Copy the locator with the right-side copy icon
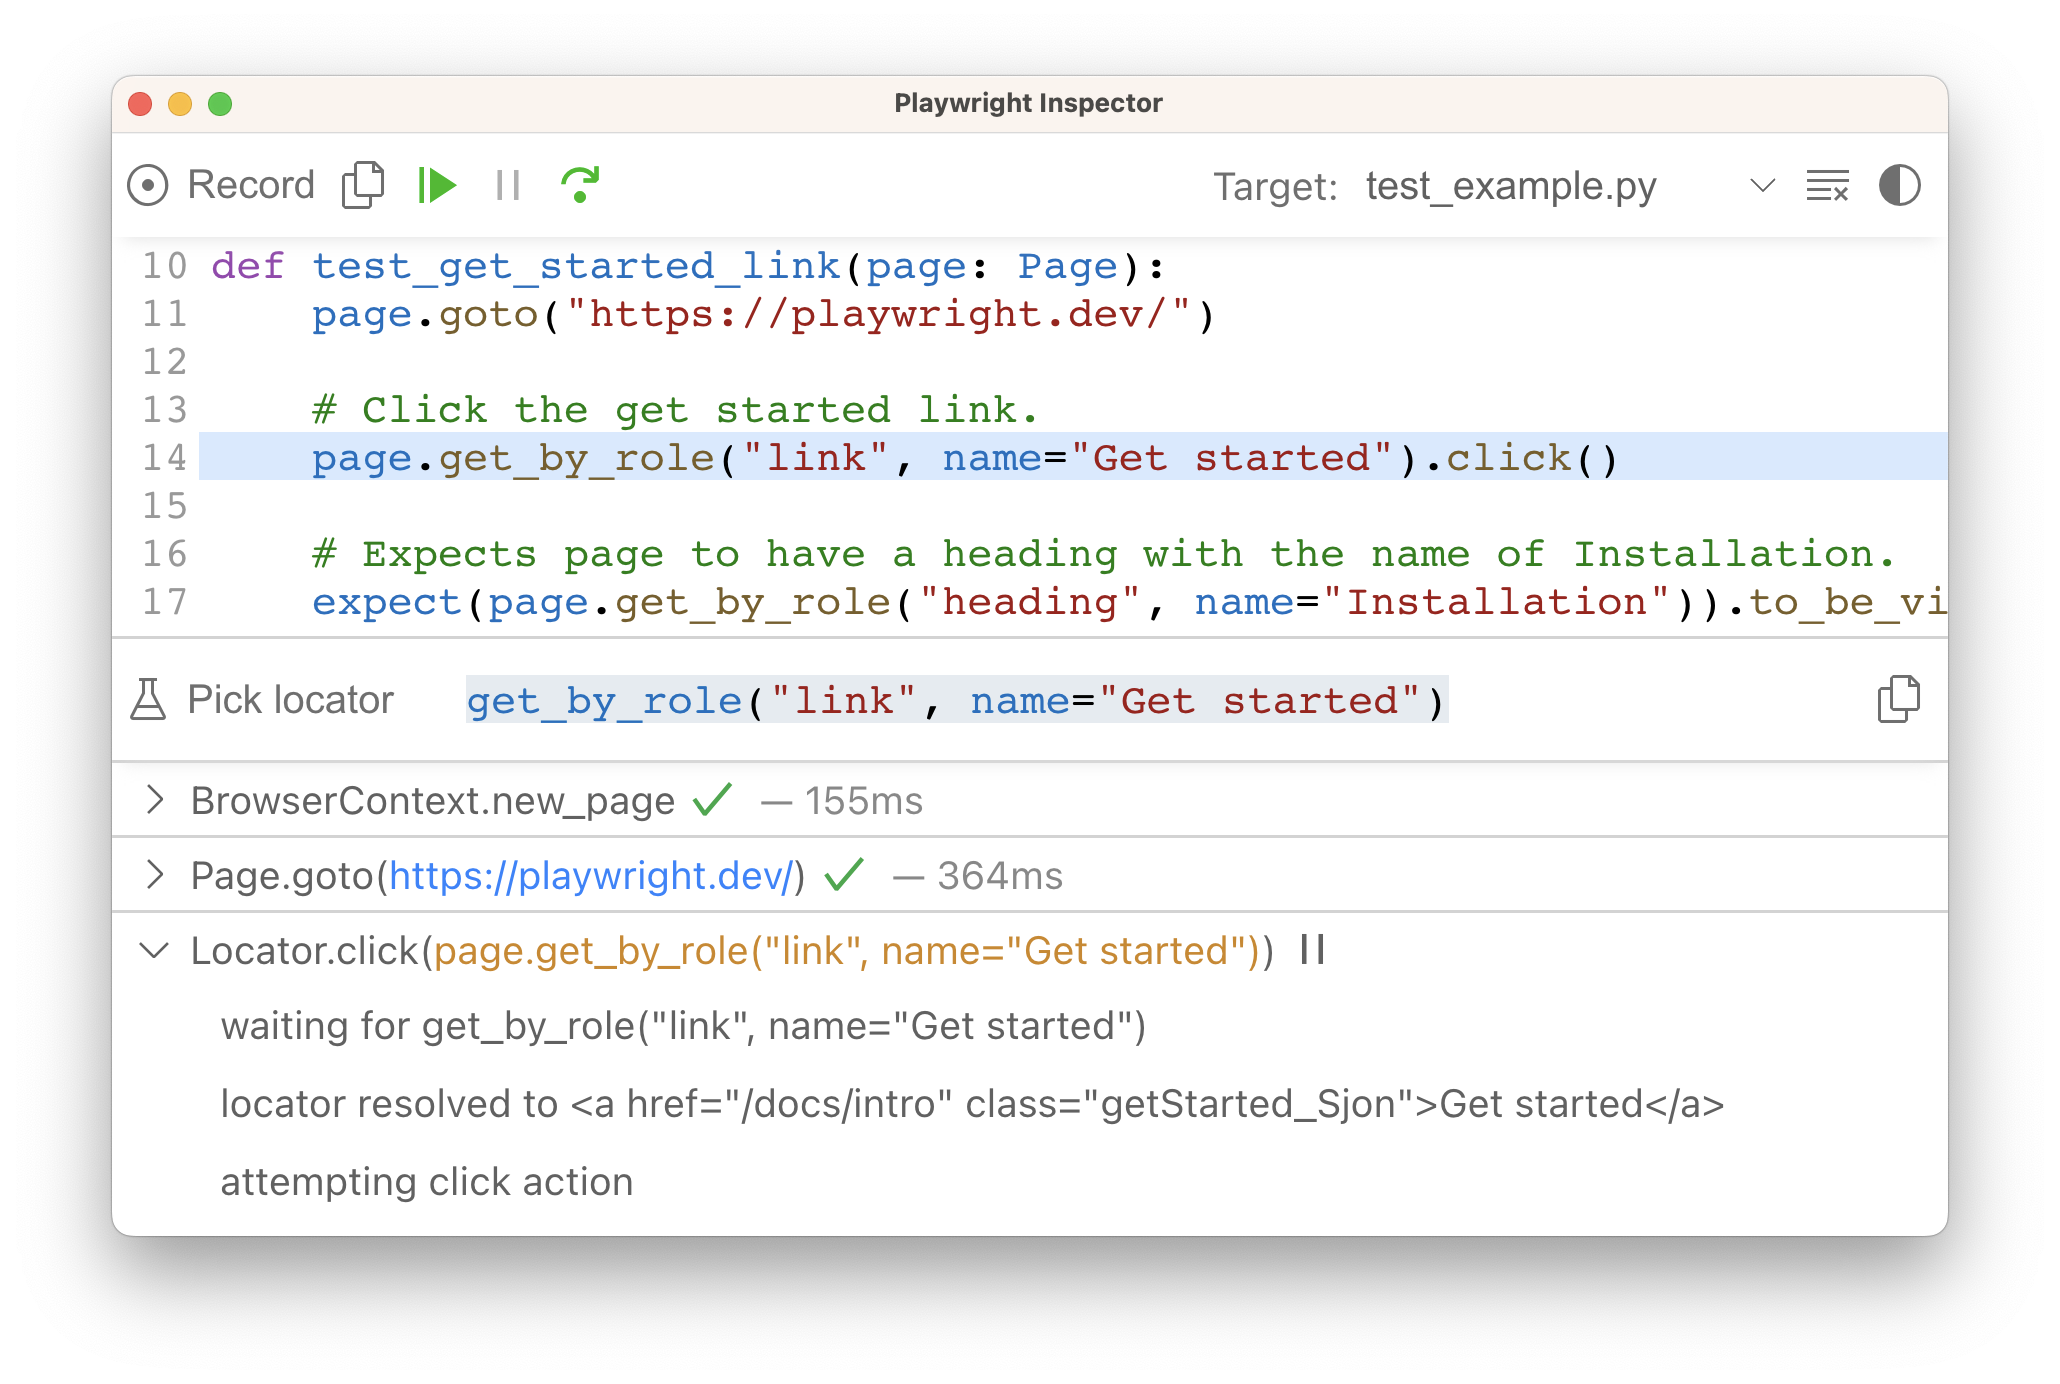The height and width of the screenshot is (1384, 2060). tap(1897, 700)
